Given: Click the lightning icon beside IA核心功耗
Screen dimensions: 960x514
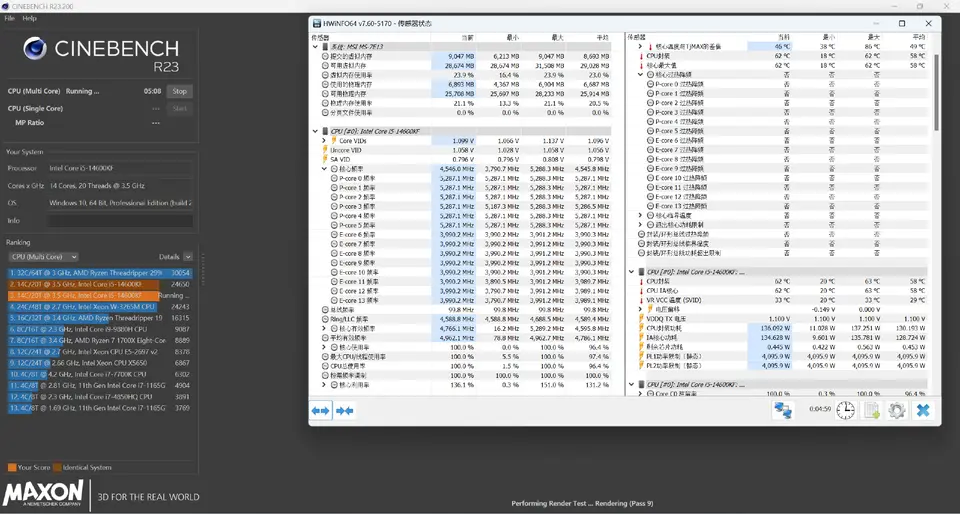Looking at the screenshot, I should [x=641, y=337].
